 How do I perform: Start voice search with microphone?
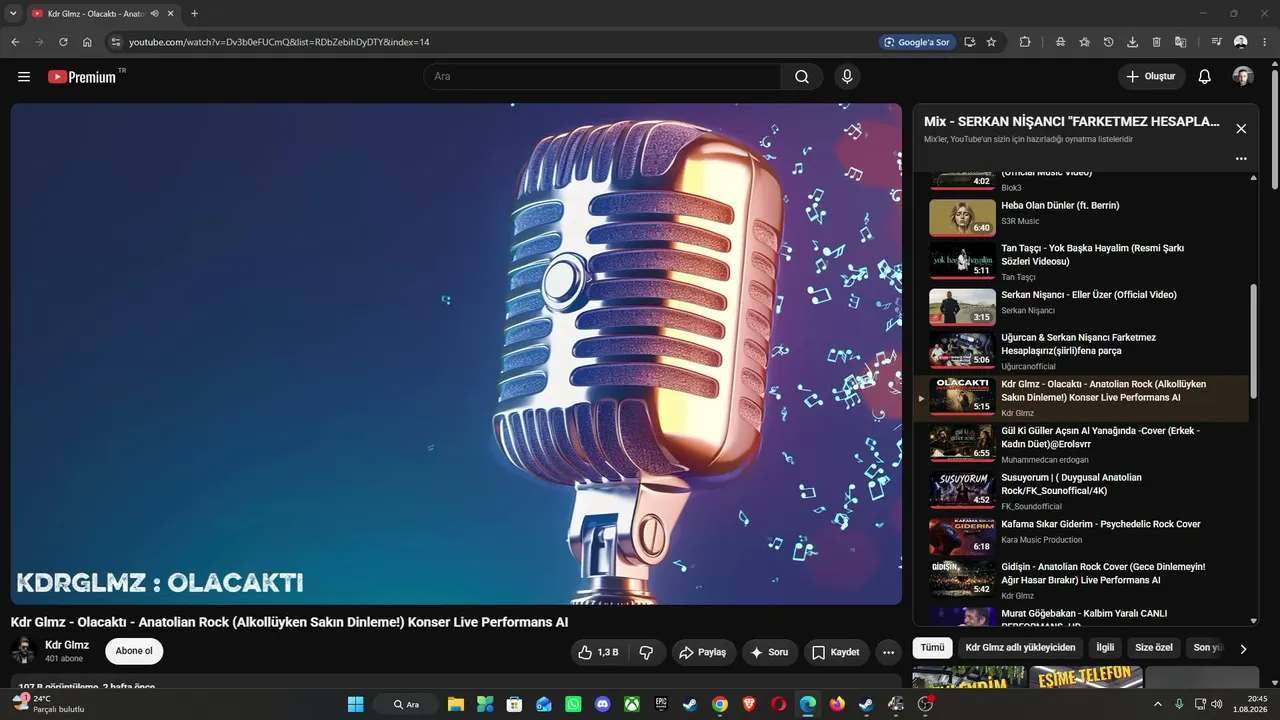point(847,77)
